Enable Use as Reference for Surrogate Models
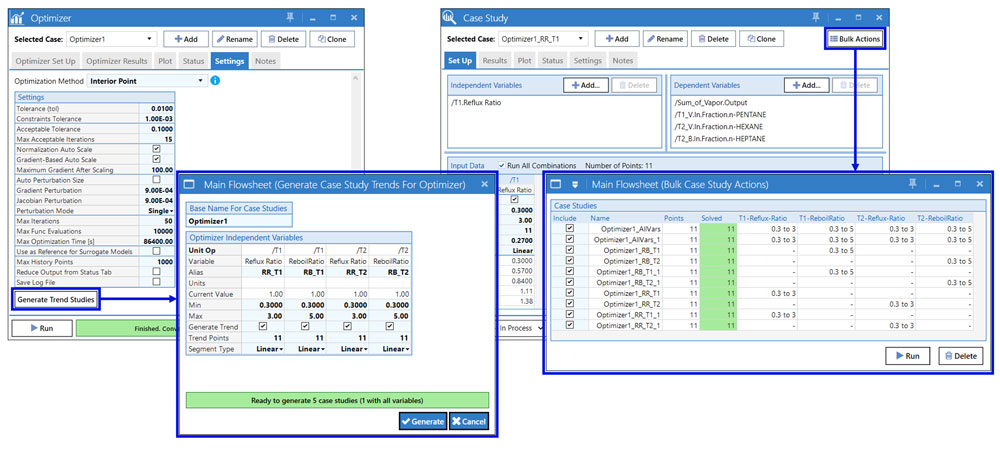The height and width of the screenshot is (450, 1000). coord(156,251)
